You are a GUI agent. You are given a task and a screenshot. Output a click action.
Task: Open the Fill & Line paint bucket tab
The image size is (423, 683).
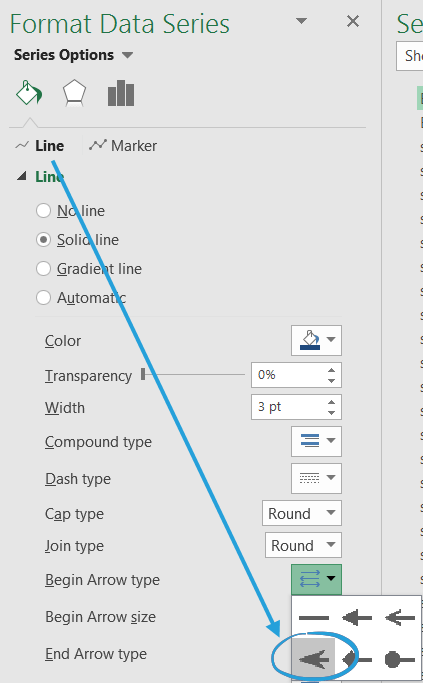click(29, 93)
